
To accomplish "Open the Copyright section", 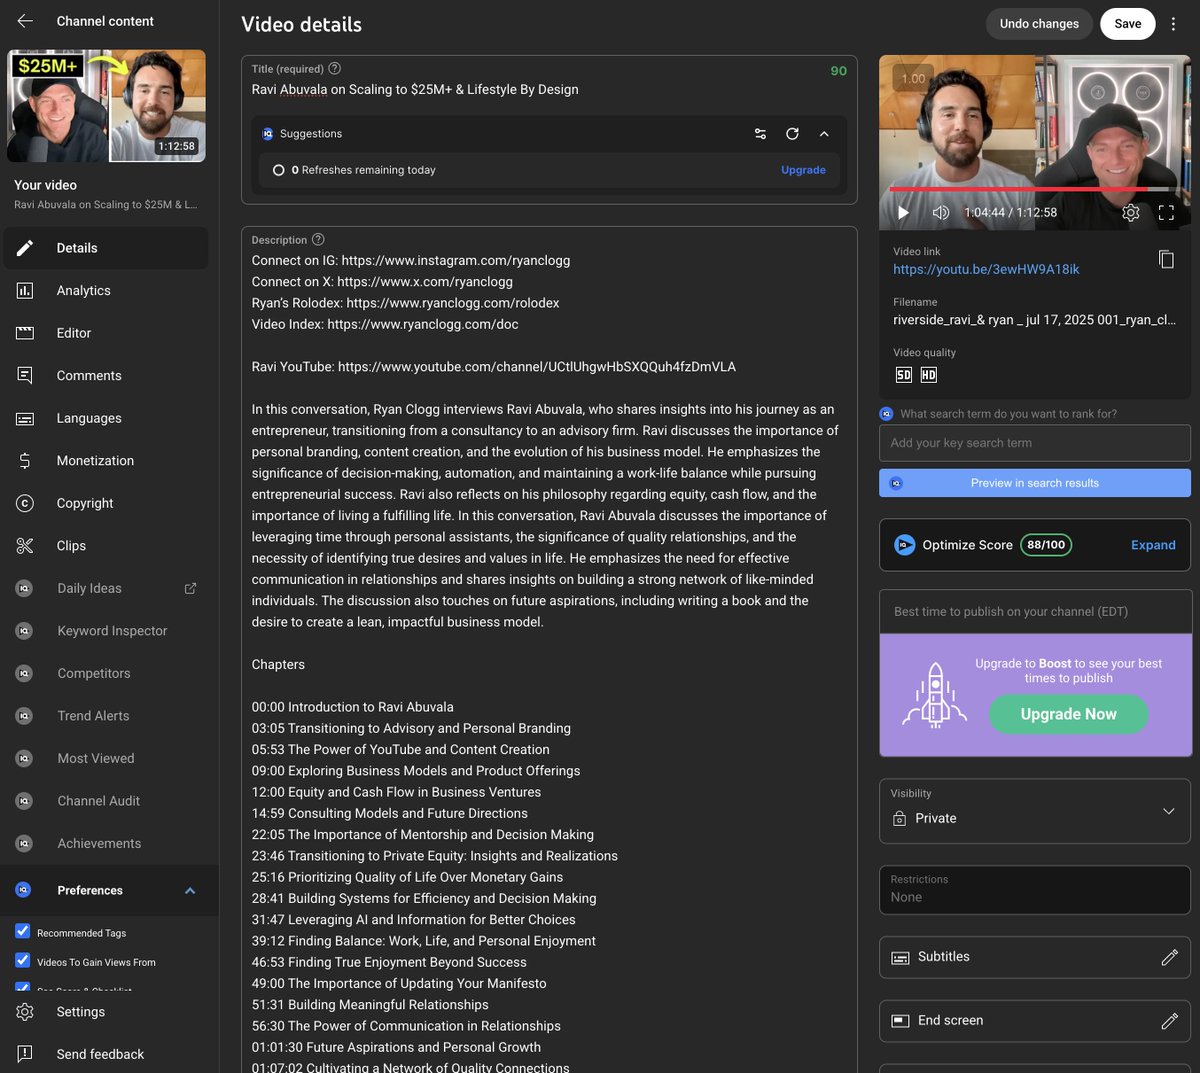I will pos(106,503).
